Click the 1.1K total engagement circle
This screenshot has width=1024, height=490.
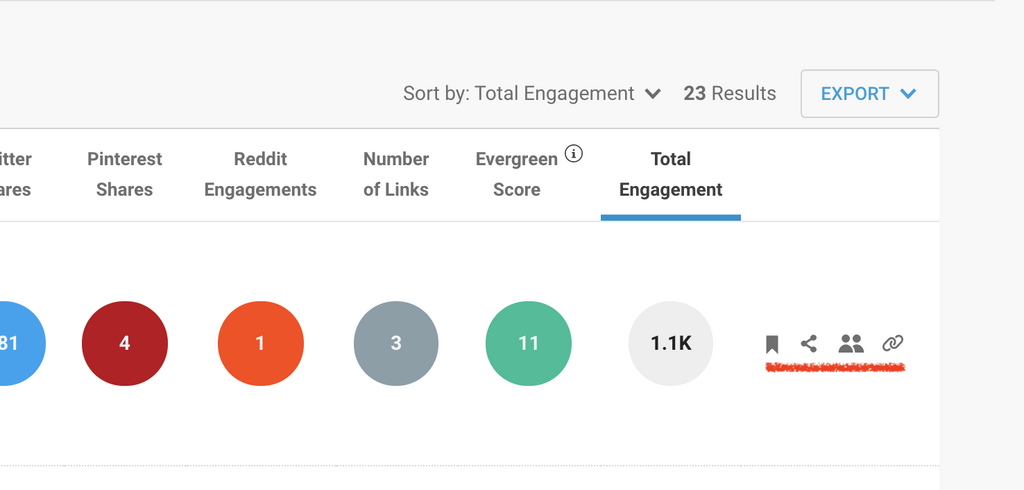670,343
